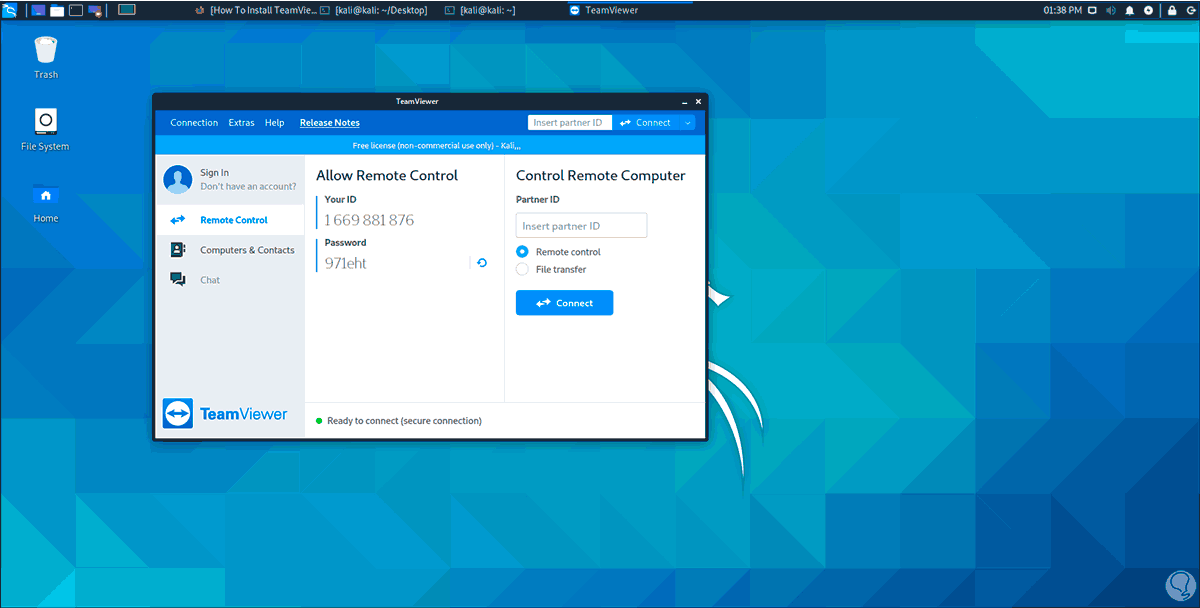The height and width of the screenshot is (608, 1200).
Task: Open the volume icon in tray
Action: coord(1111,10)
